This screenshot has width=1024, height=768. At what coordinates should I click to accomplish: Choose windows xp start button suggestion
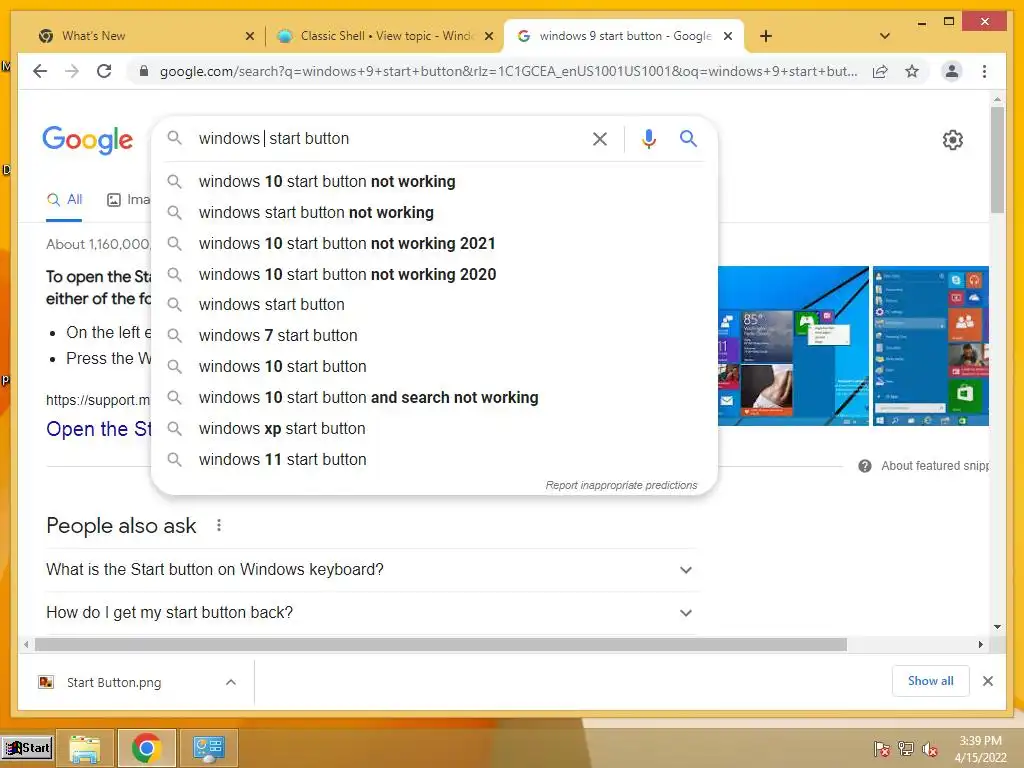click(x=434, y=428)
